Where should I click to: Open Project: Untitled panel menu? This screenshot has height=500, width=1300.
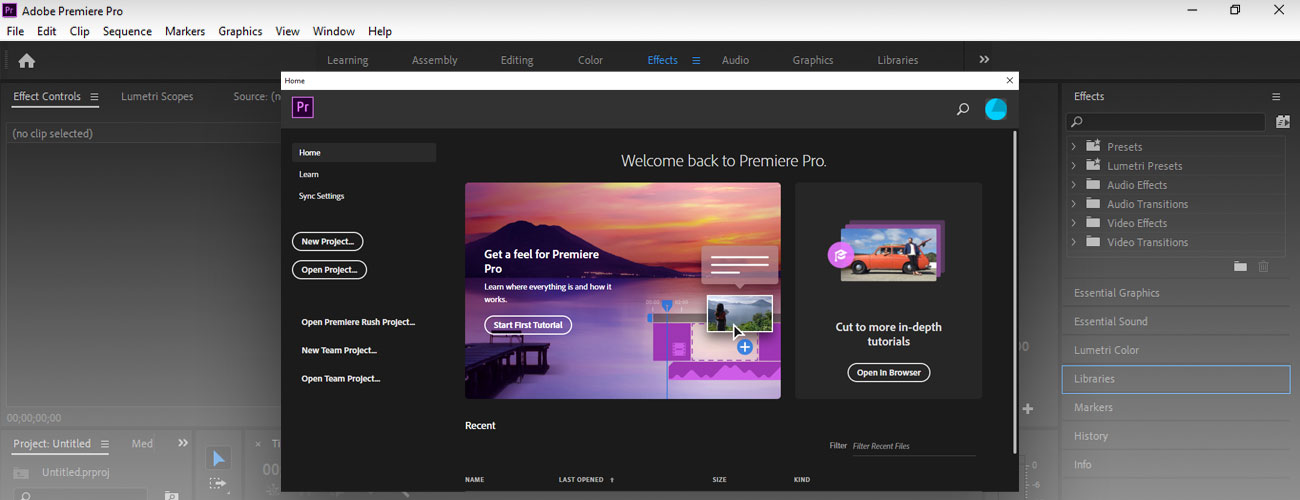(x=104, y=444)
